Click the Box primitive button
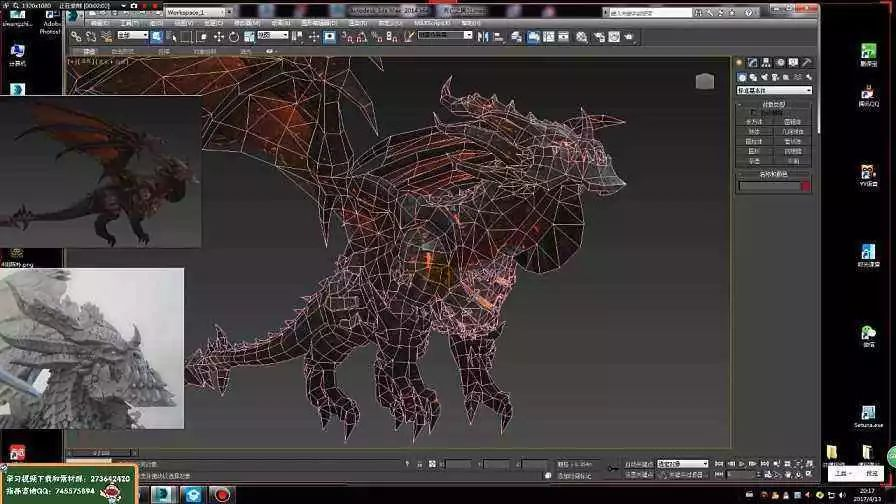Viewport: 896px width, 504px height. click(x=754, y=122)
